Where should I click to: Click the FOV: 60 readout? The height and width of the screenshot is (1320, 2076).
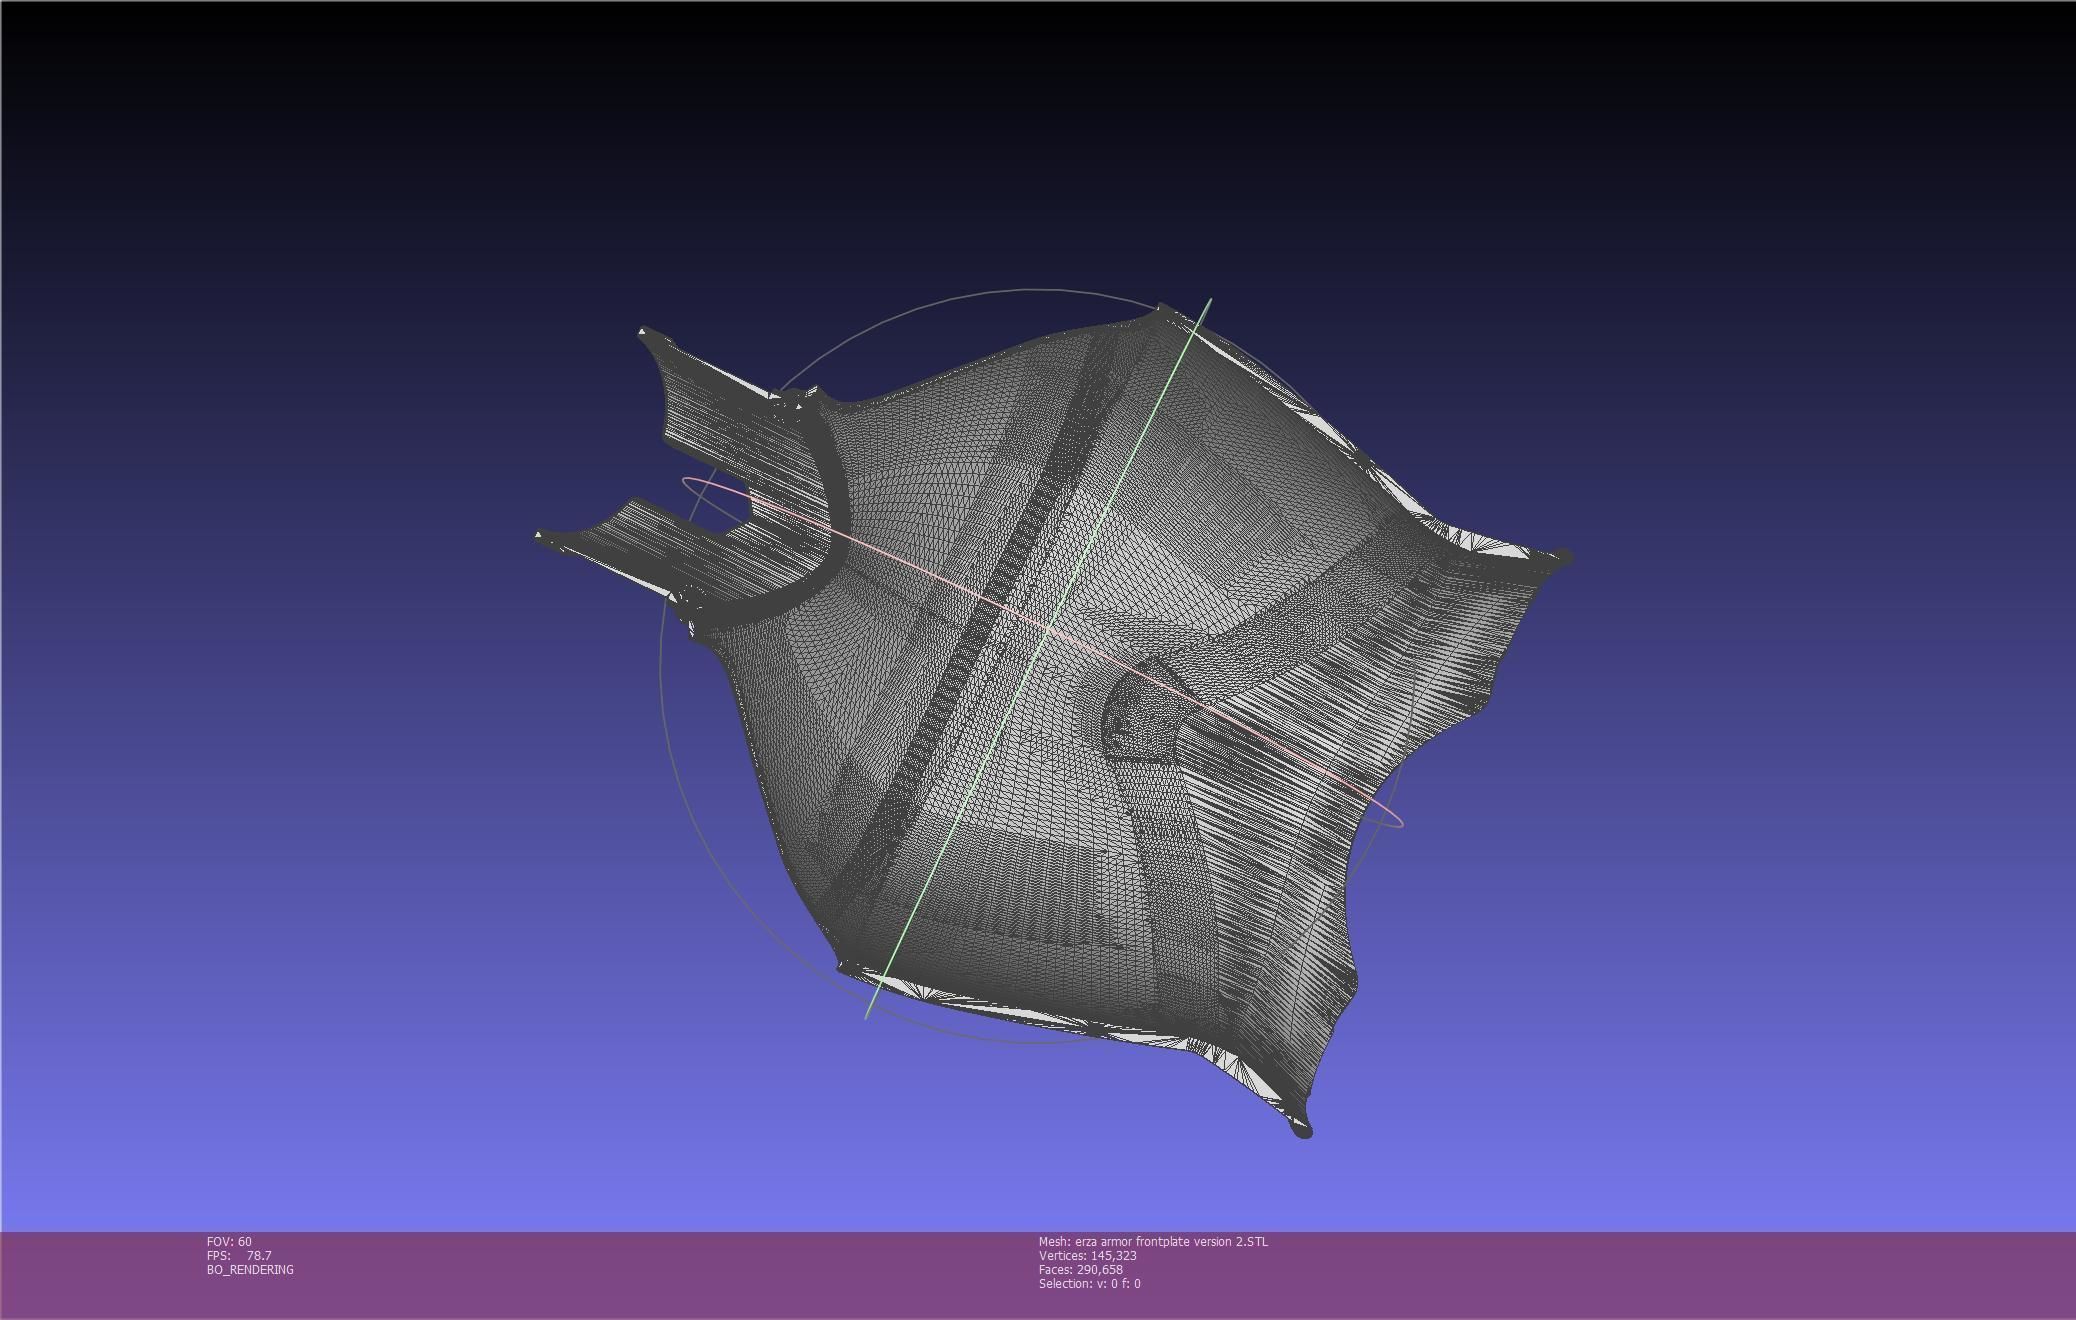tap(229, 1242)
